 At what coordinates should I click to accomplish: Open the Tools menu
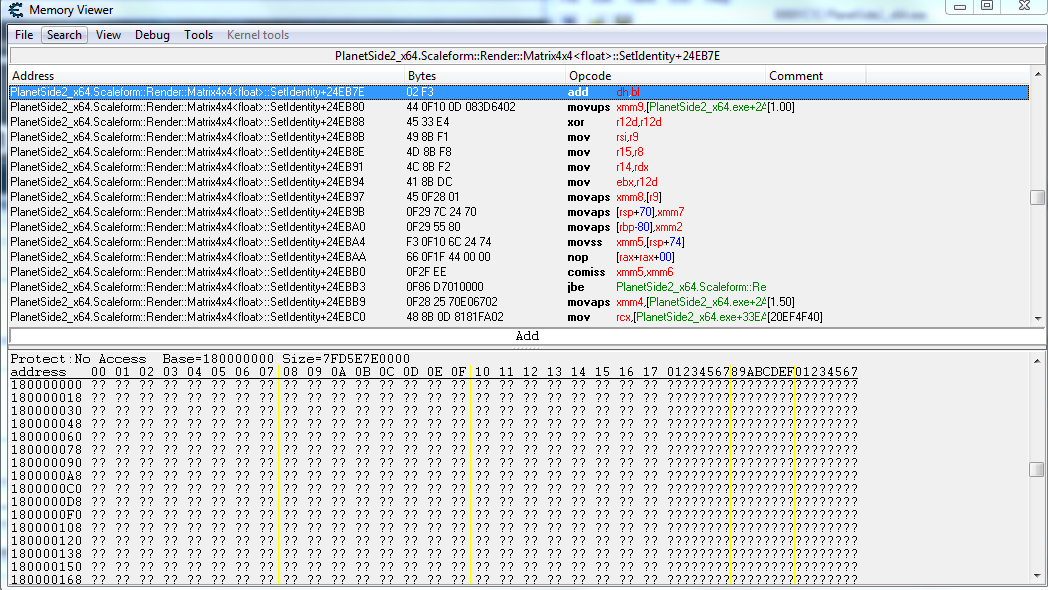pos(198,35)
